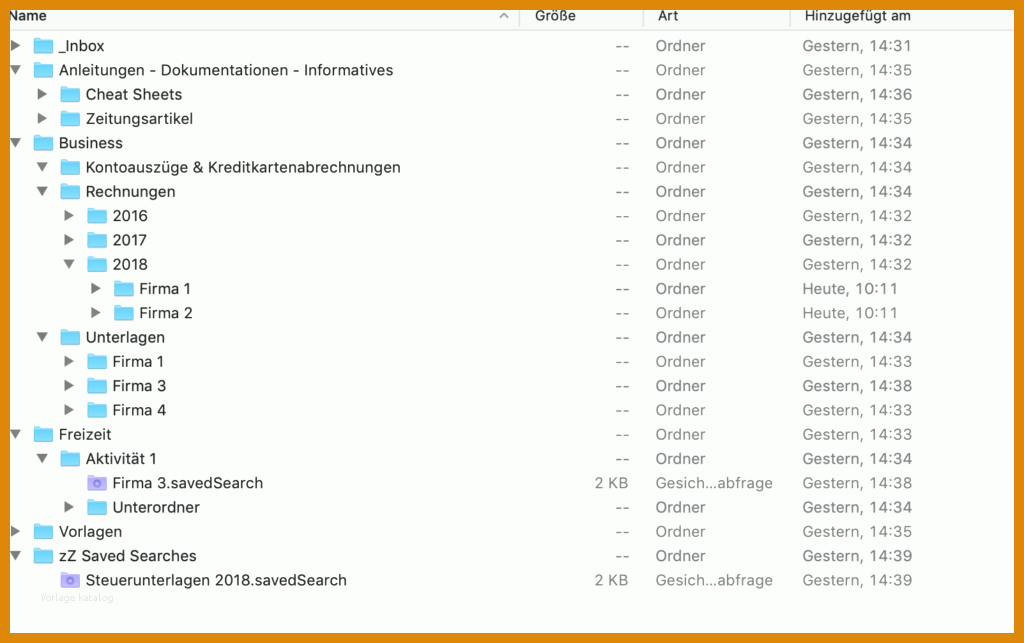The height and width of the screenshot is (643, 1024).
Task: Expand the Vorlagen folder triangle
Action: 16,531
